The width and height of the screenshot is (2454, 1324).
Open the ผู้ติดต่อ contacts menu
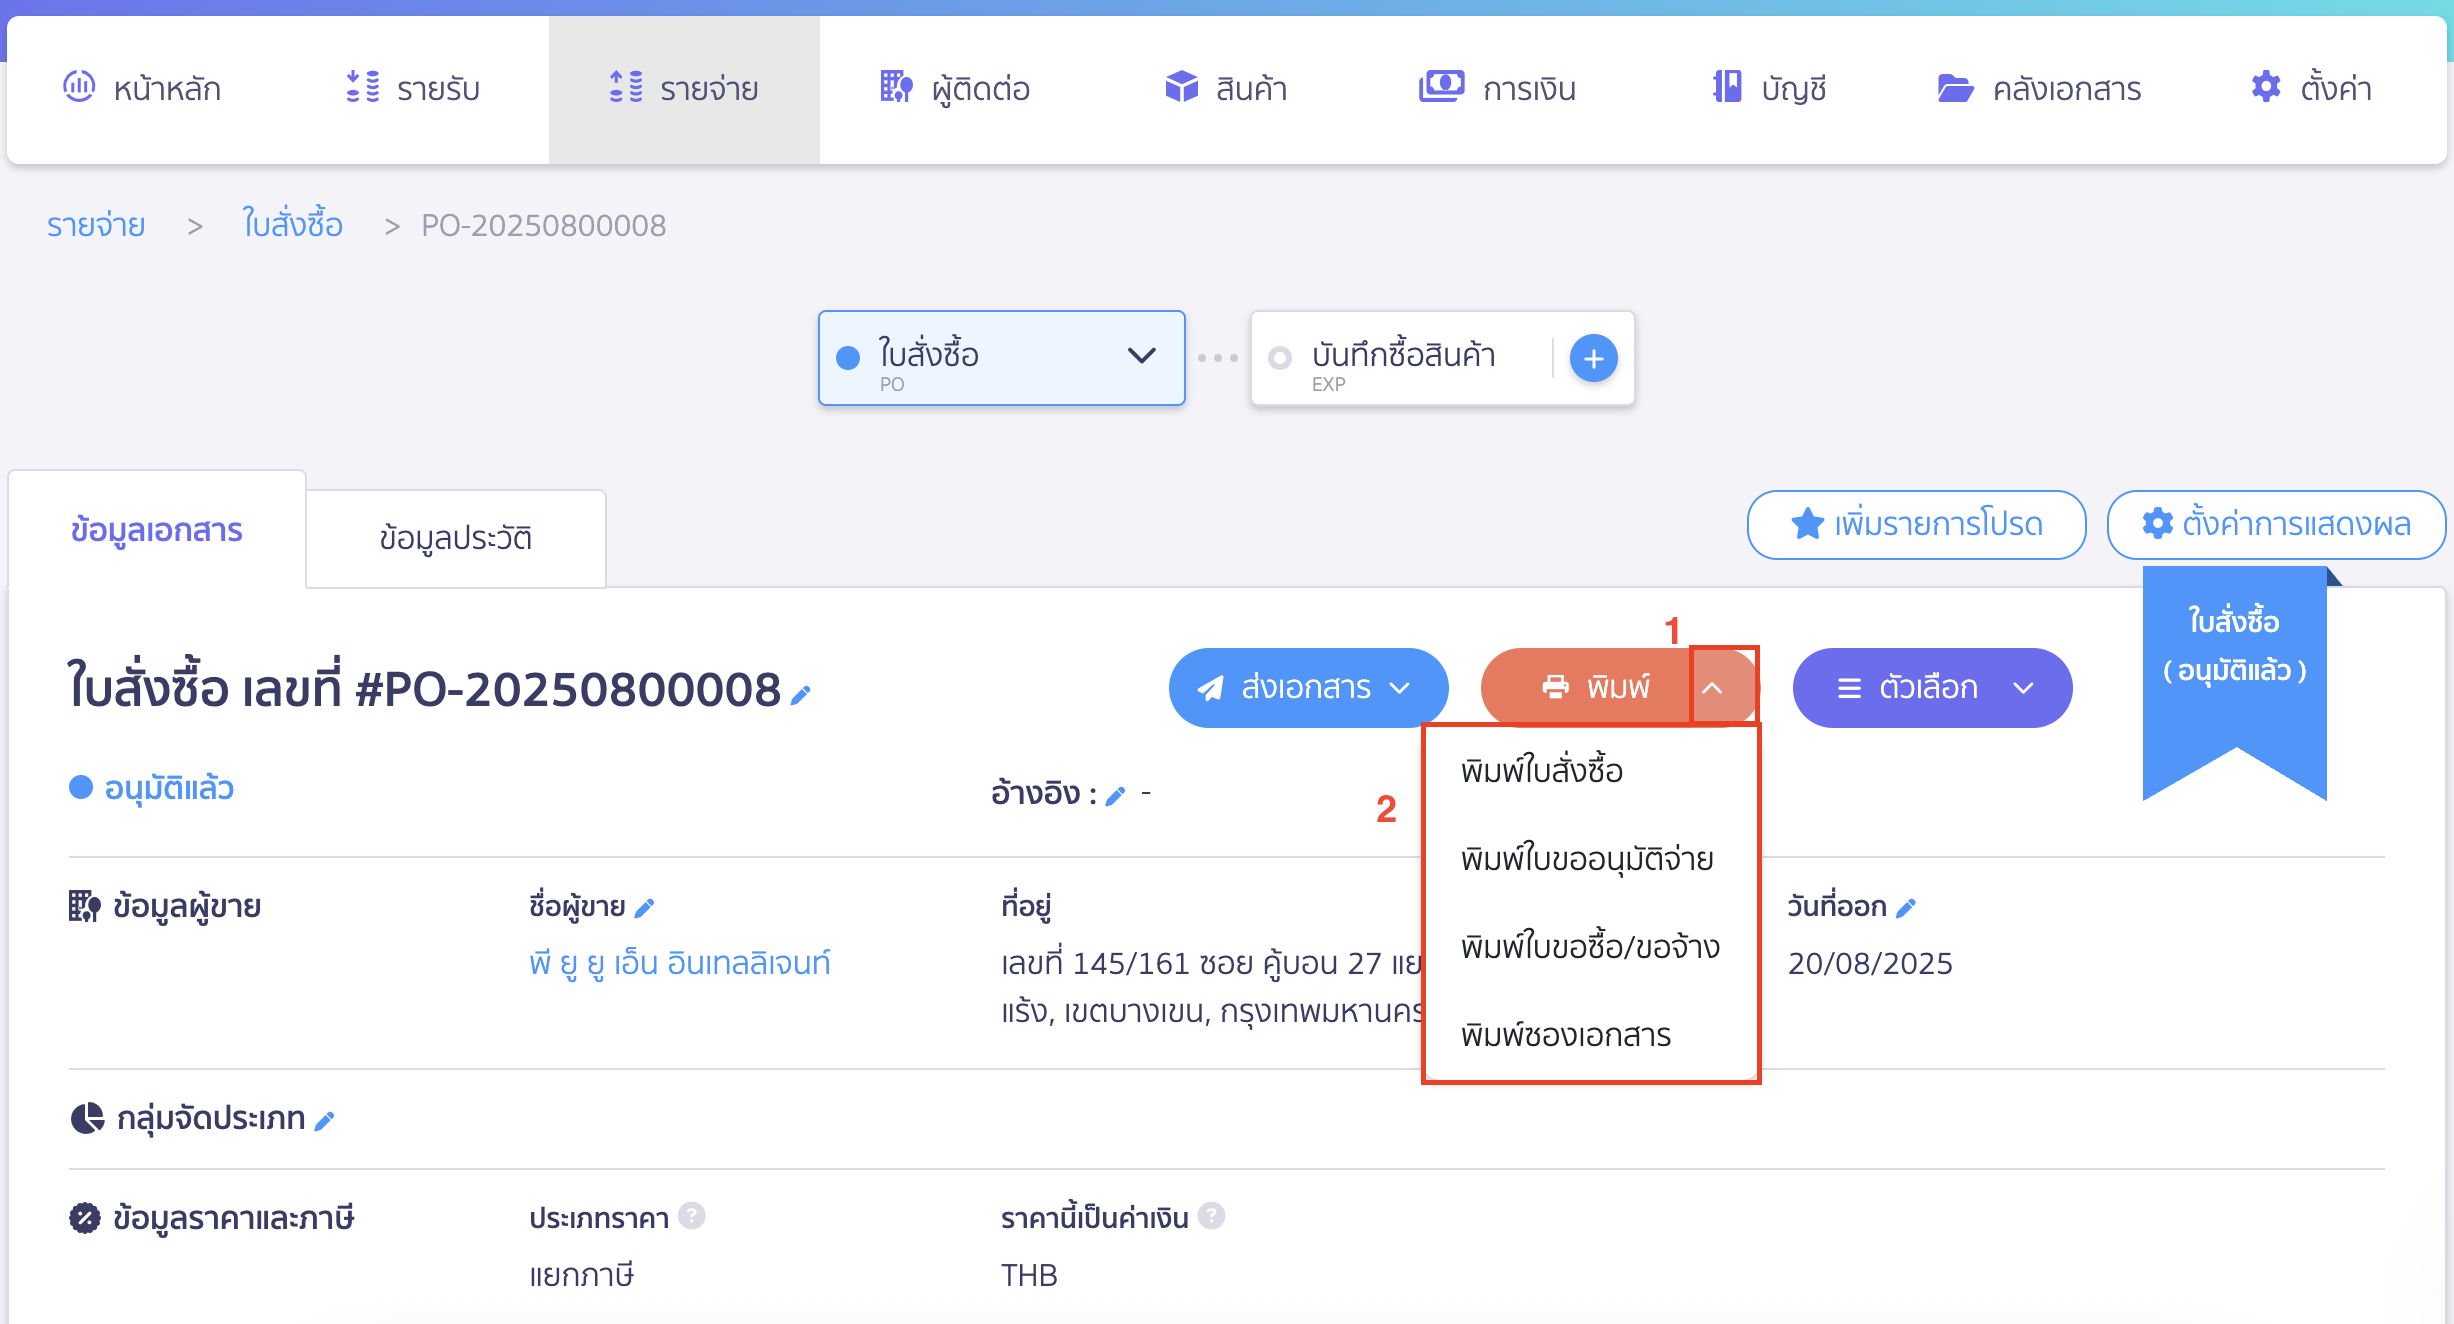click(954, 89)
